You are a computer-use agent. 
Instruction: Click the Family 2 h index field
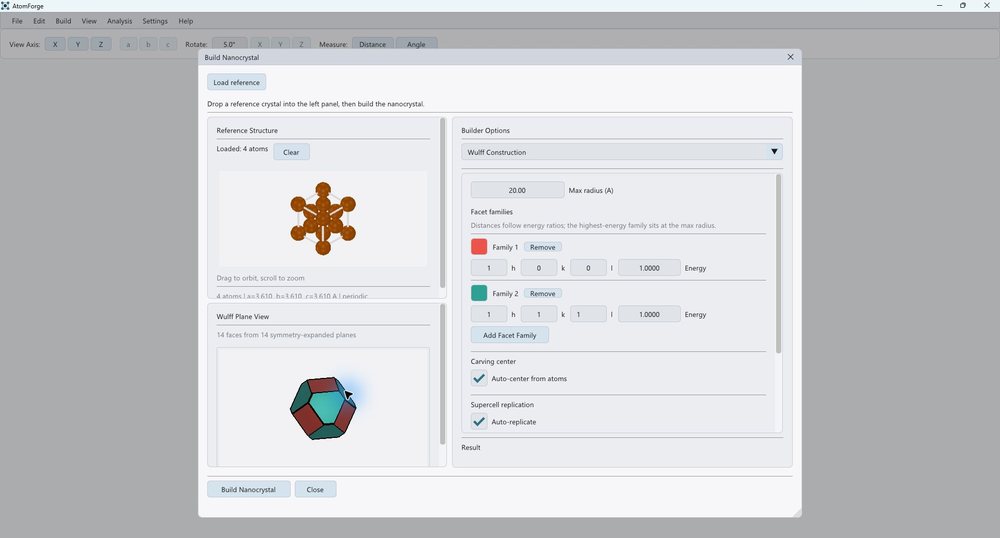click(x=489, y=314)
